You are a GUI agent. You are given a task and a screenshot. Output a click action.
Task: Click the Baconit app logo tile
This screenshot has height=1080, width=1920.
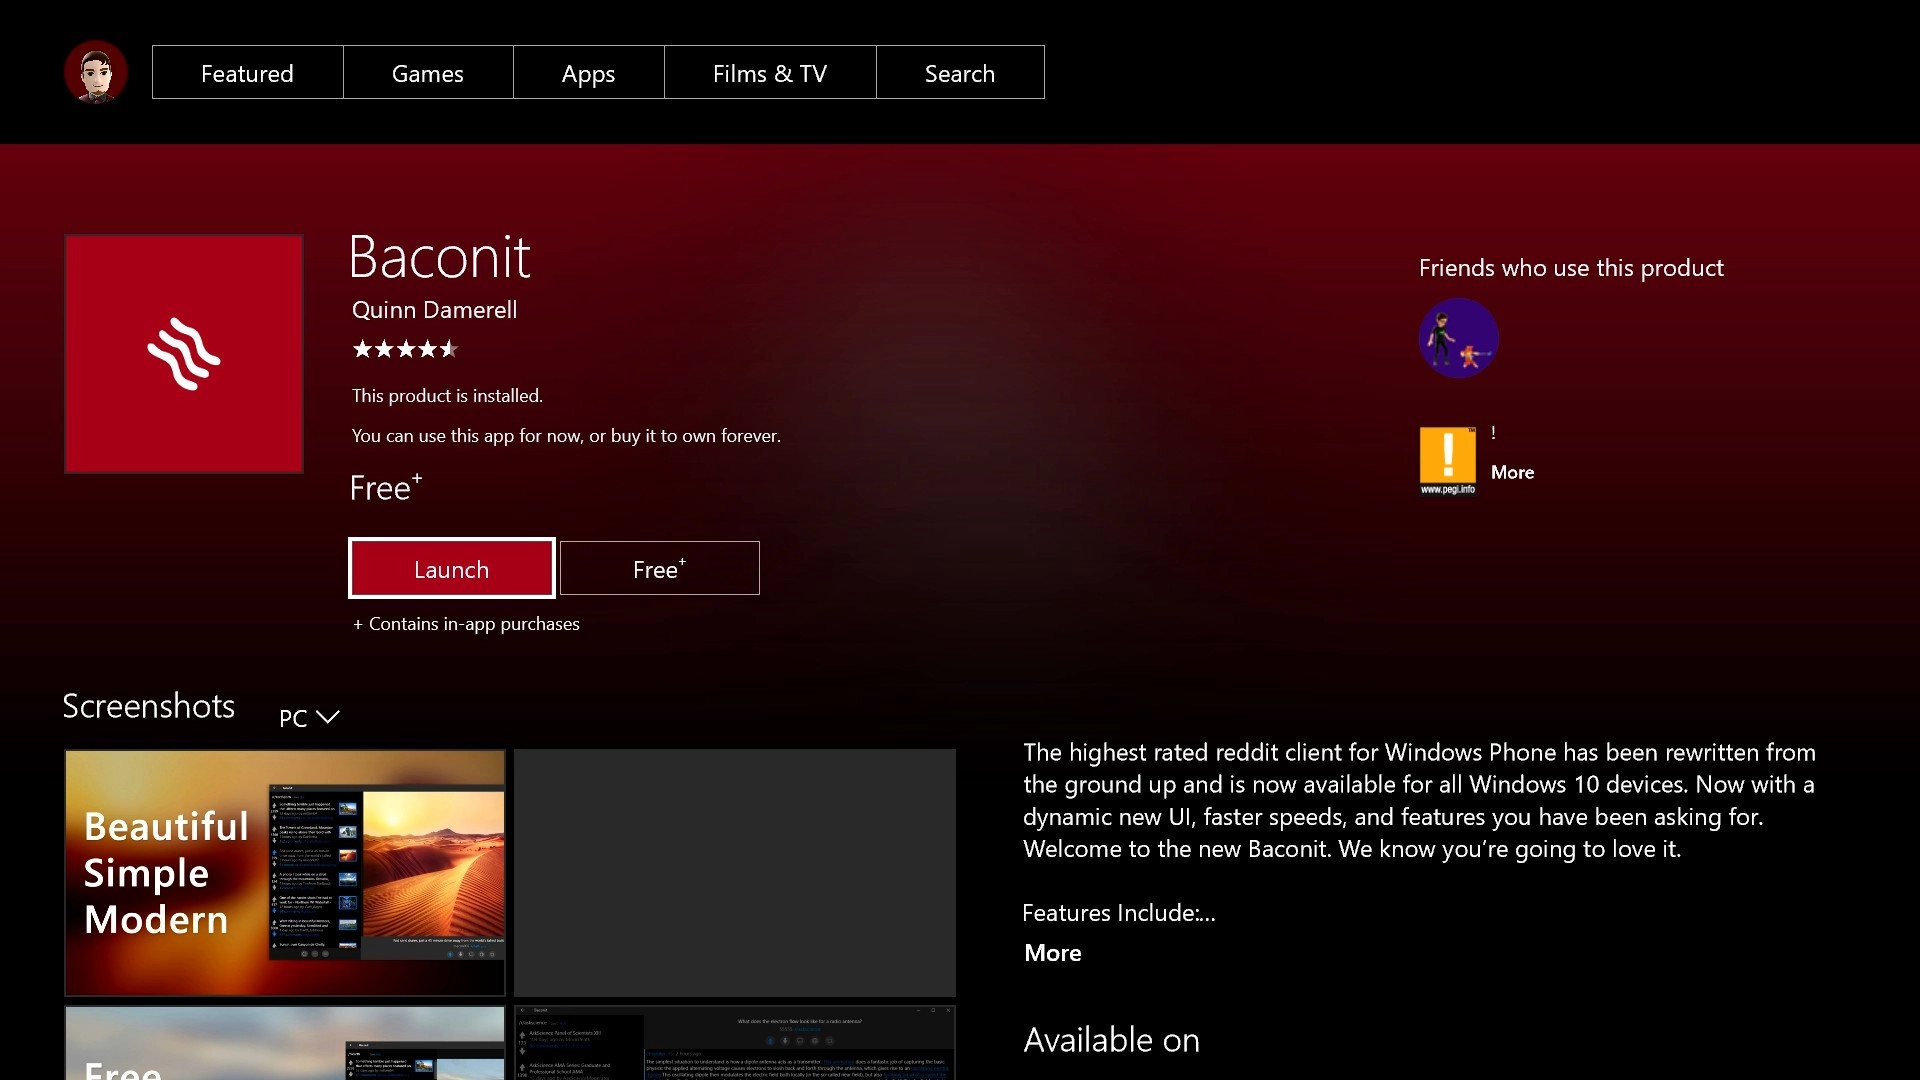point(184,354)
